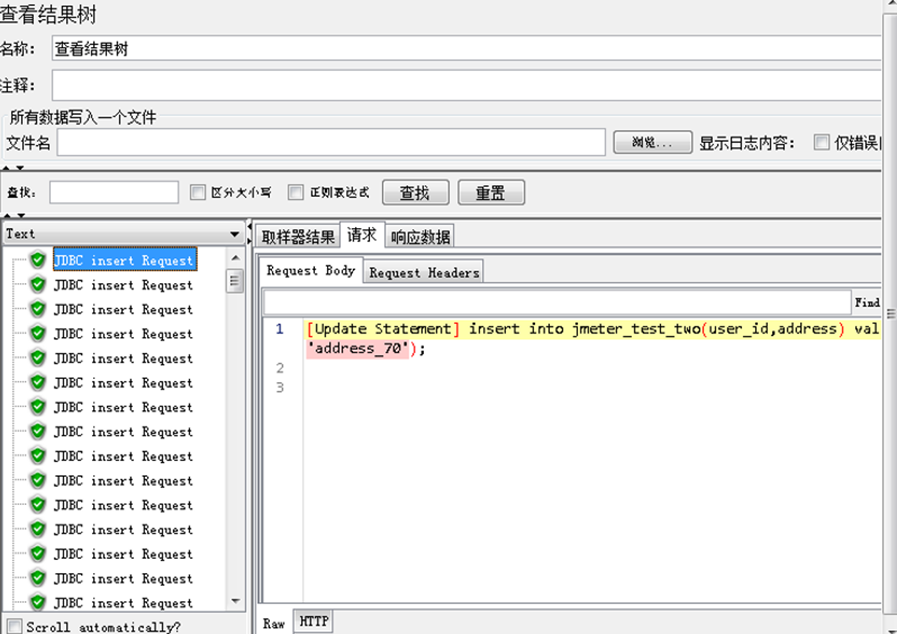
Task: Open the Request Headers tab
Action: [424, 272]
